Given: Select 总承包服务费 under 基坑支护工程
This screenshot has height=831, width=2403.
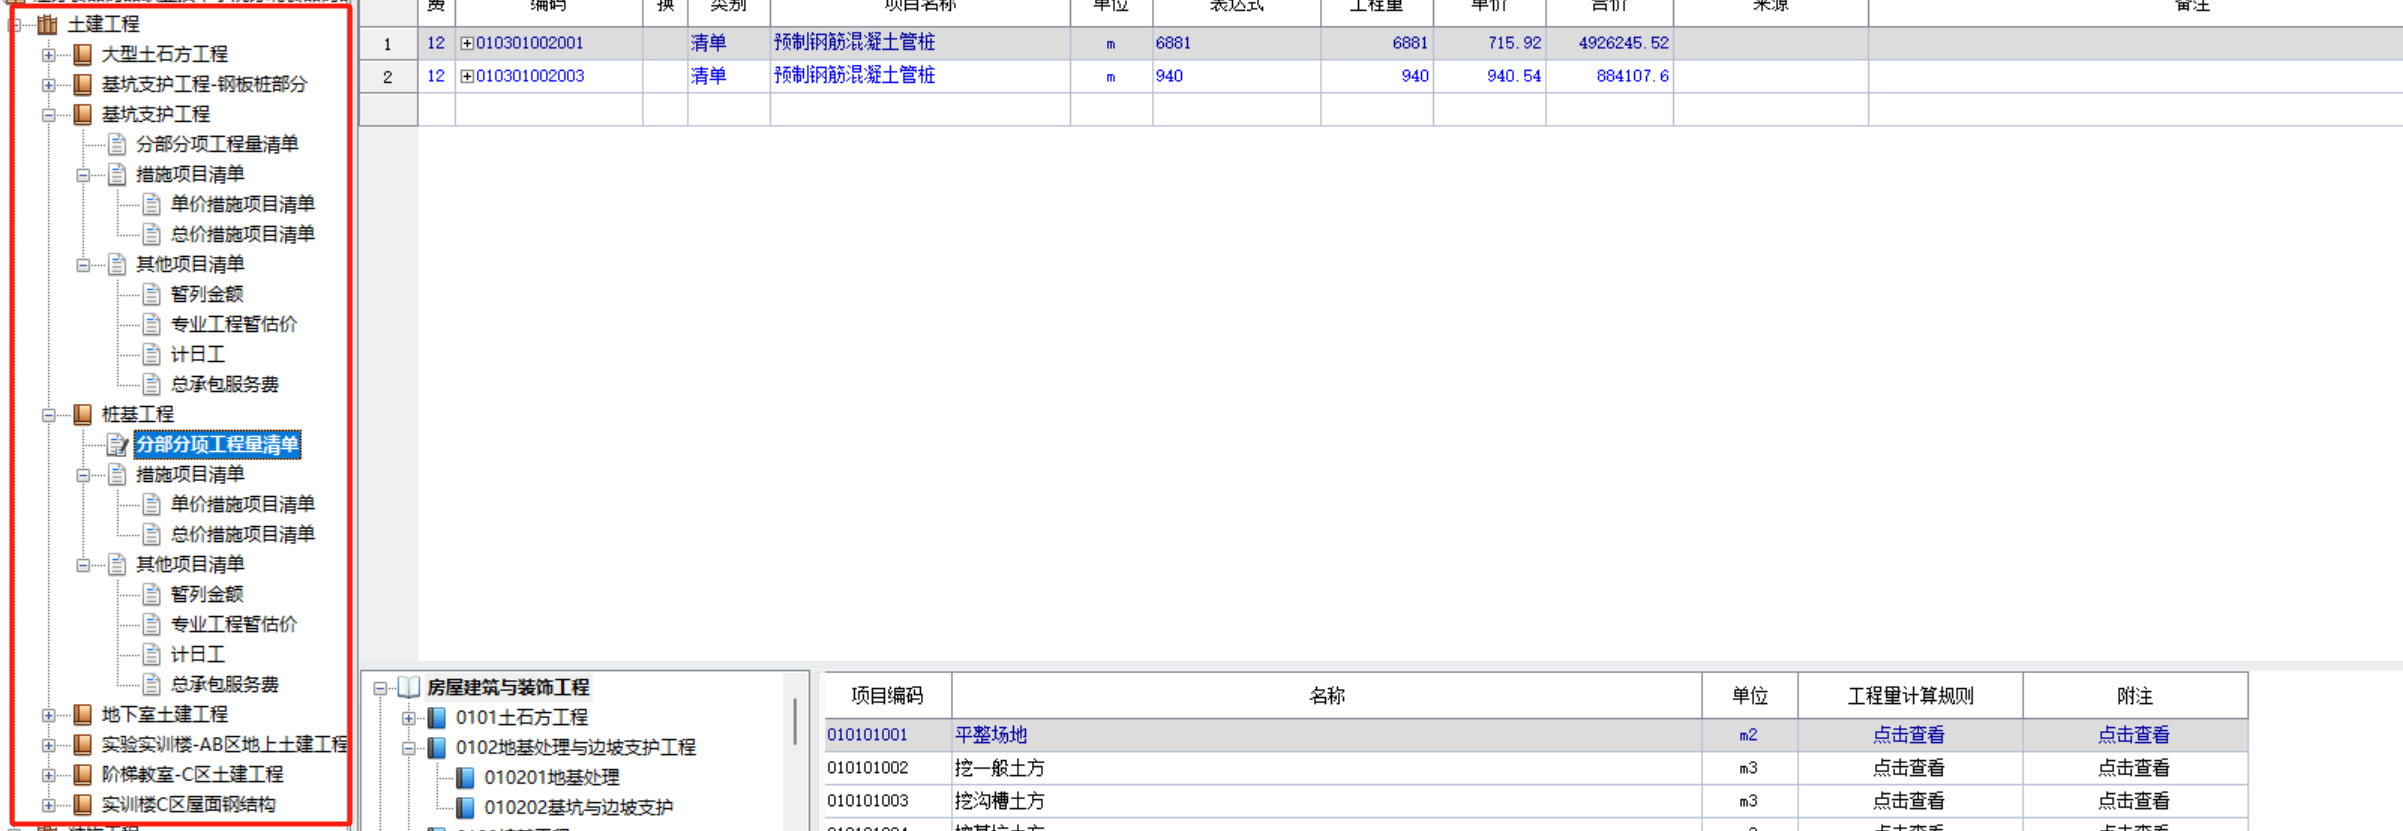Looking at the screenshot, I should click(225, 384).
